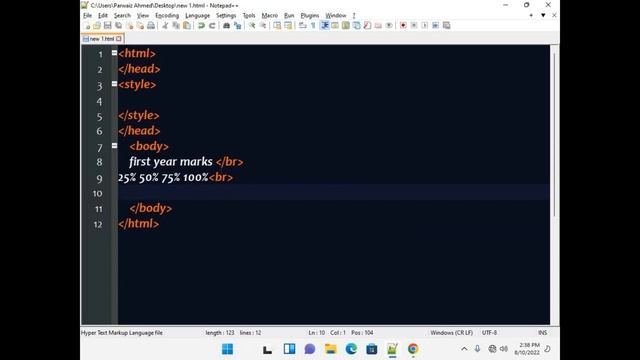Toggle INS insert mode in status bar
This screenshot has width=640, height=360.
coord(542,333)
